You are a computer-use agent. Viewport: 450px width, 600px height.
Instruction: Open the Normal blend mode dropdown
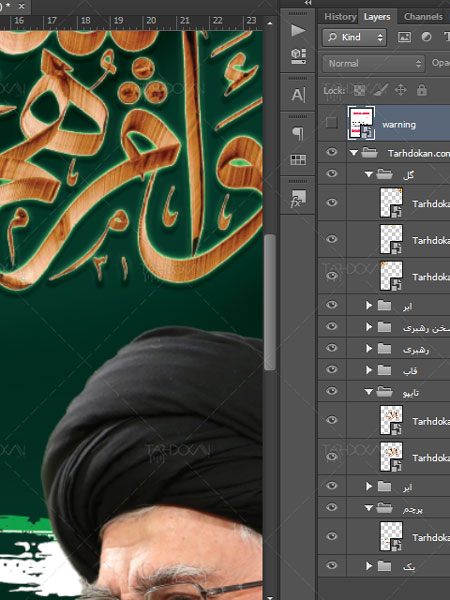(x=373, y=63)
